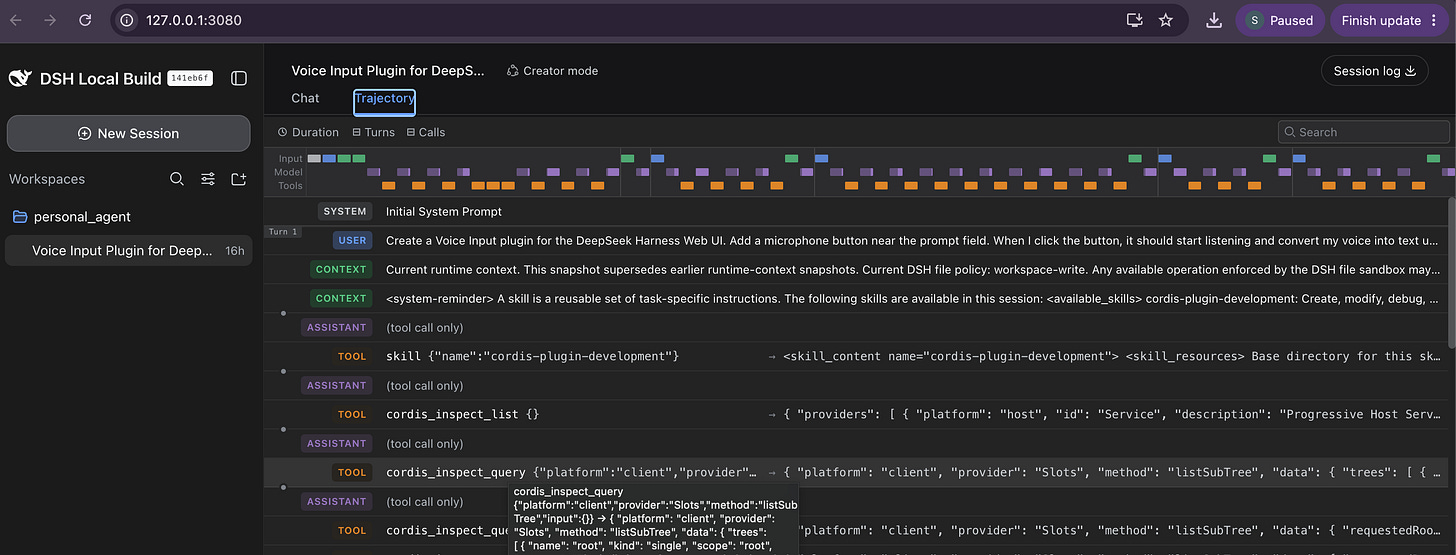Click the Voice Input Plugin session title
Image resolution: width=1456 pixels, height=555 pixels.
coord(388,71)
